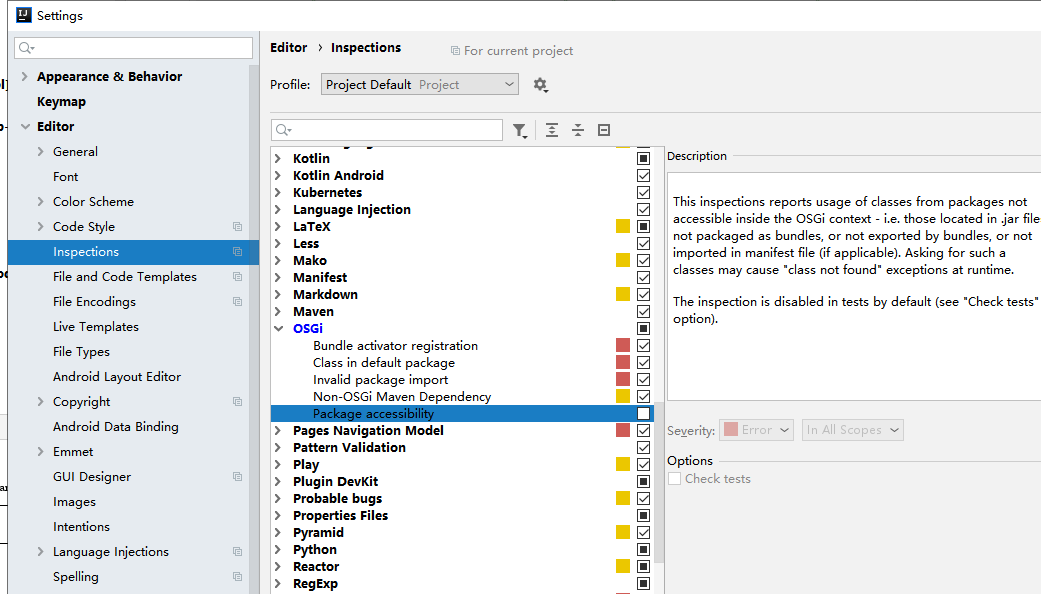Expand the Appearance & Behavior section
This screenshot has height=594, width=1041.
25,77
